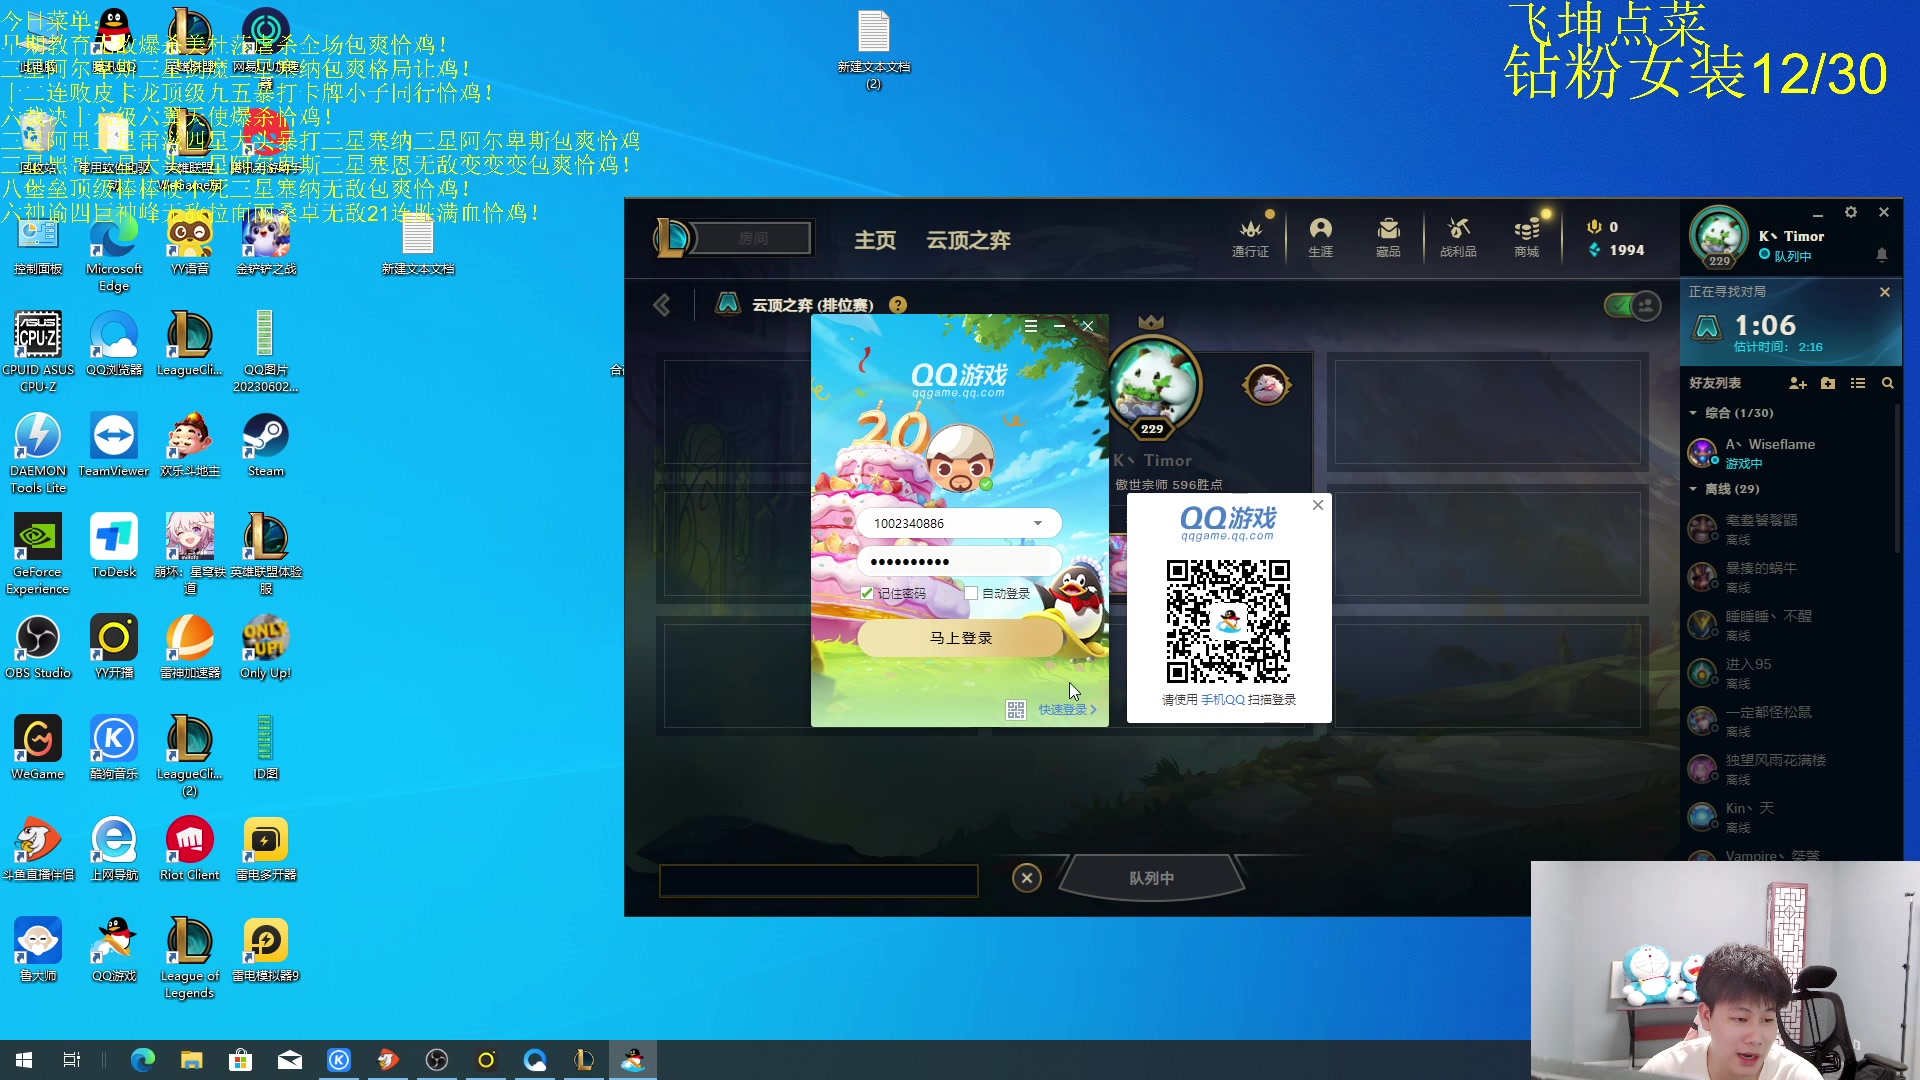1920x1080 pixels.
Task: Open the QQ account number dropdown
Action: click(x=1037, y=523)
